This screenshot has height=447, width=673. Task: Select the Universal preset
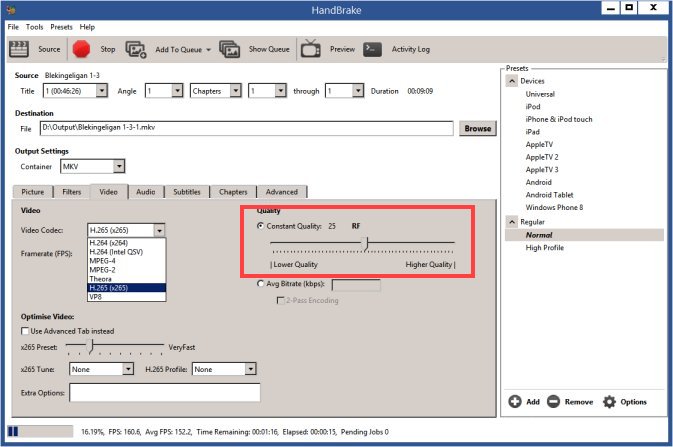click(540, 94)
